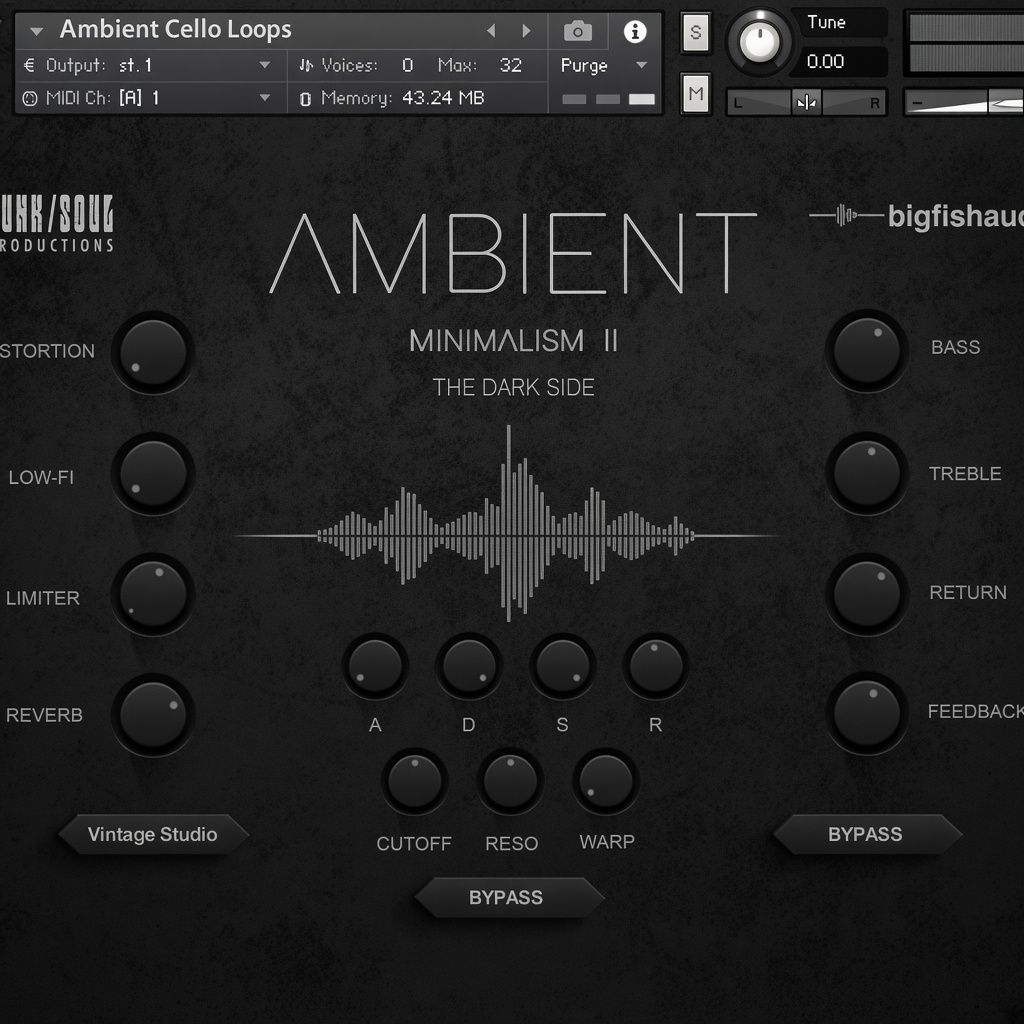Click the output routing icon beside Output
The image size is (1024, 1024).
(x=29, y=65)
